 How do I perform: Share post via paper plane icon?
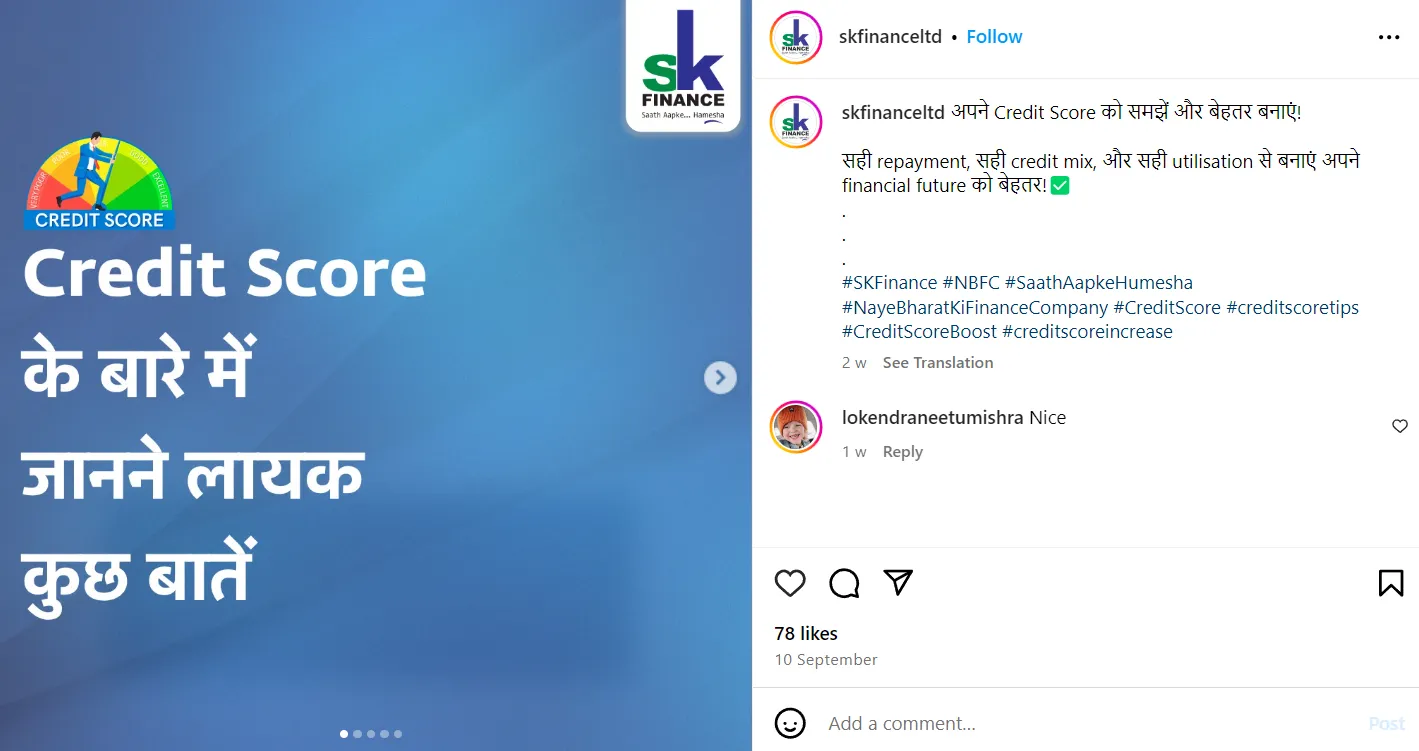pyautogui.click(x=898, y=582)
